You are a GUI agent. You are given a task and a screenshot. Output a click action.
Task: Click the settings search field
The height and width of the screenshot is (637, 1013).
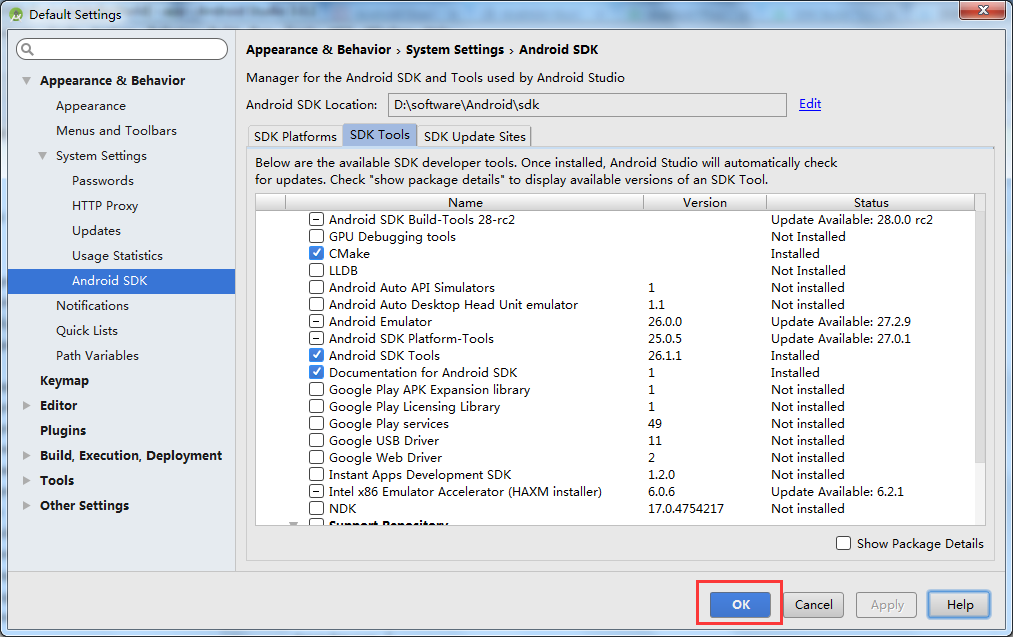coord(122,49)
